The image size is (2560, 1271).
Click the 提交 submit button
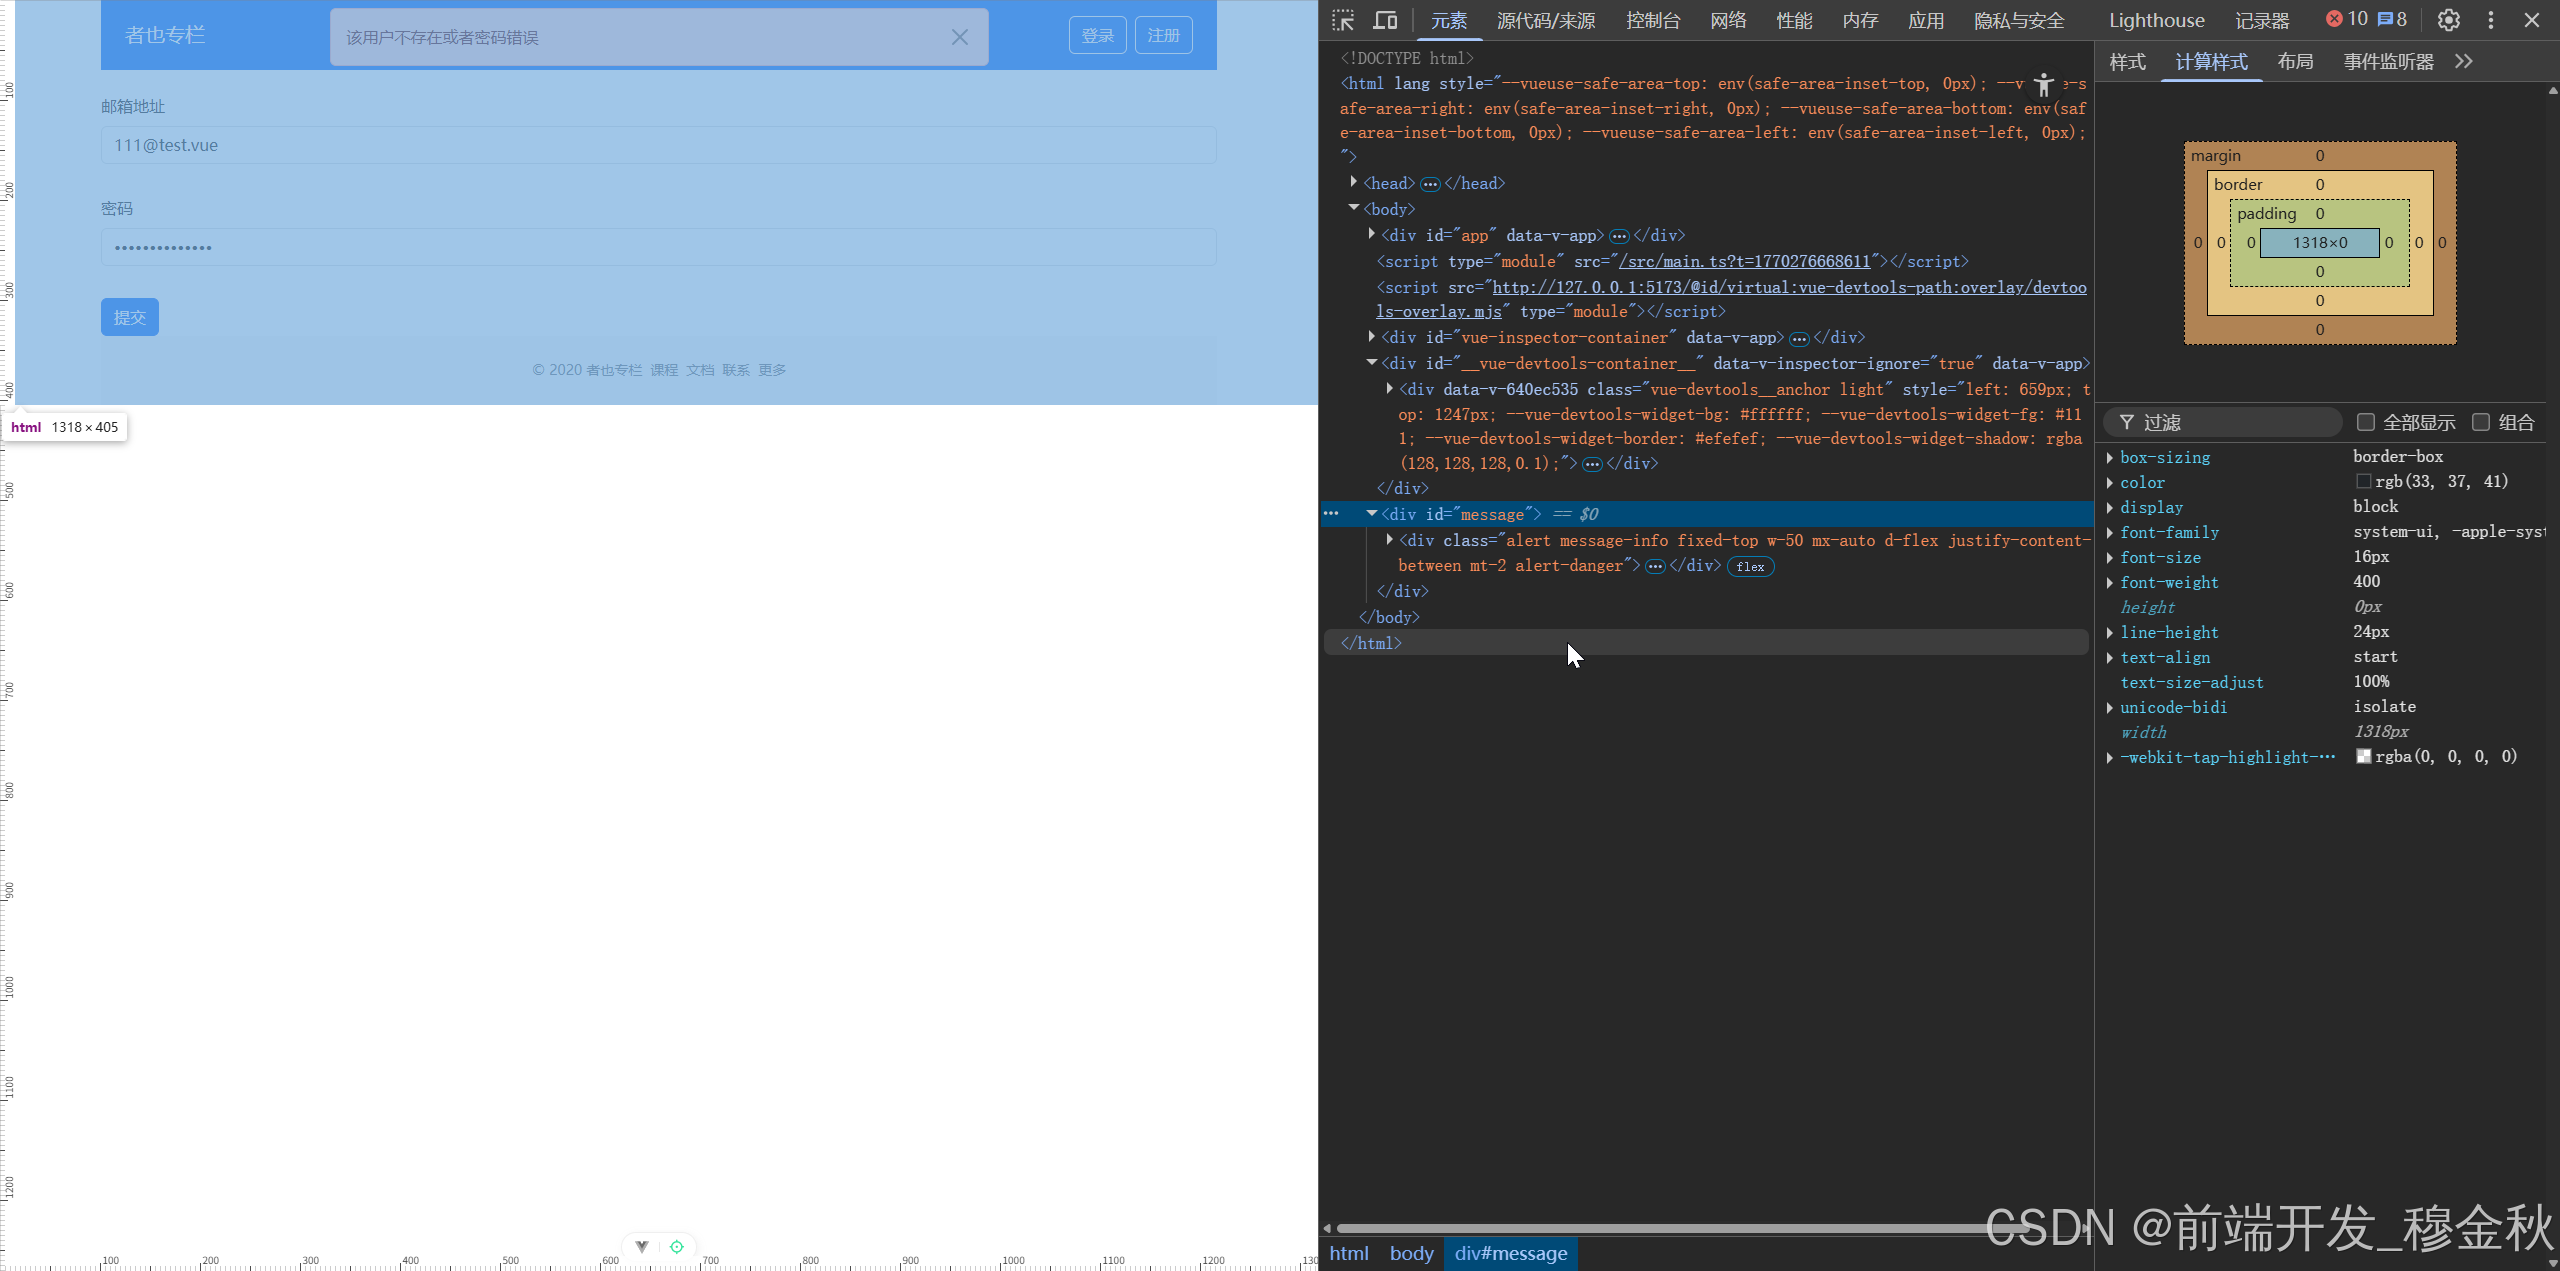[130, 317]
